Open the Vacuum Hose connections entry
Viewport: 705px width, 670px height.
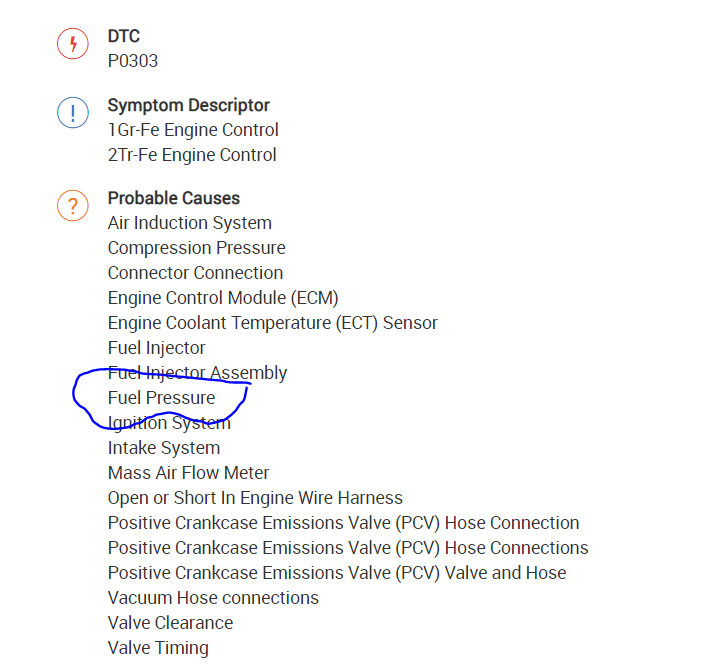tap(213, 598)
